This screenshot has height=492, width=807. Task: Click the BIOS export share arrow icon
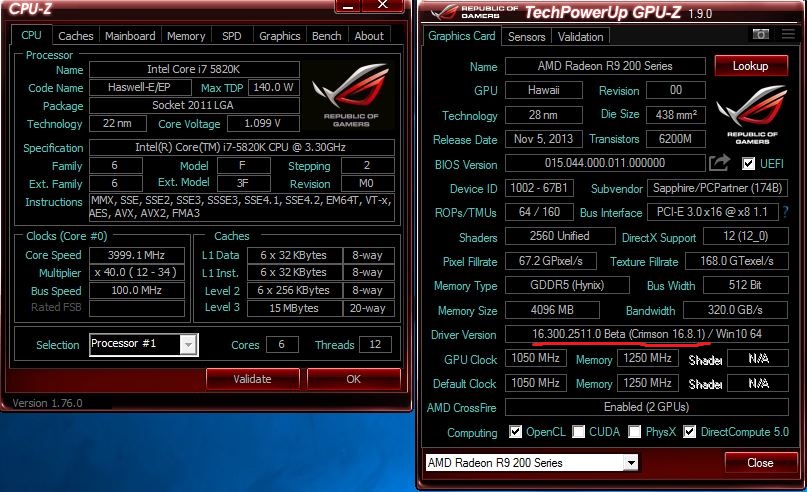click(719, 163)
